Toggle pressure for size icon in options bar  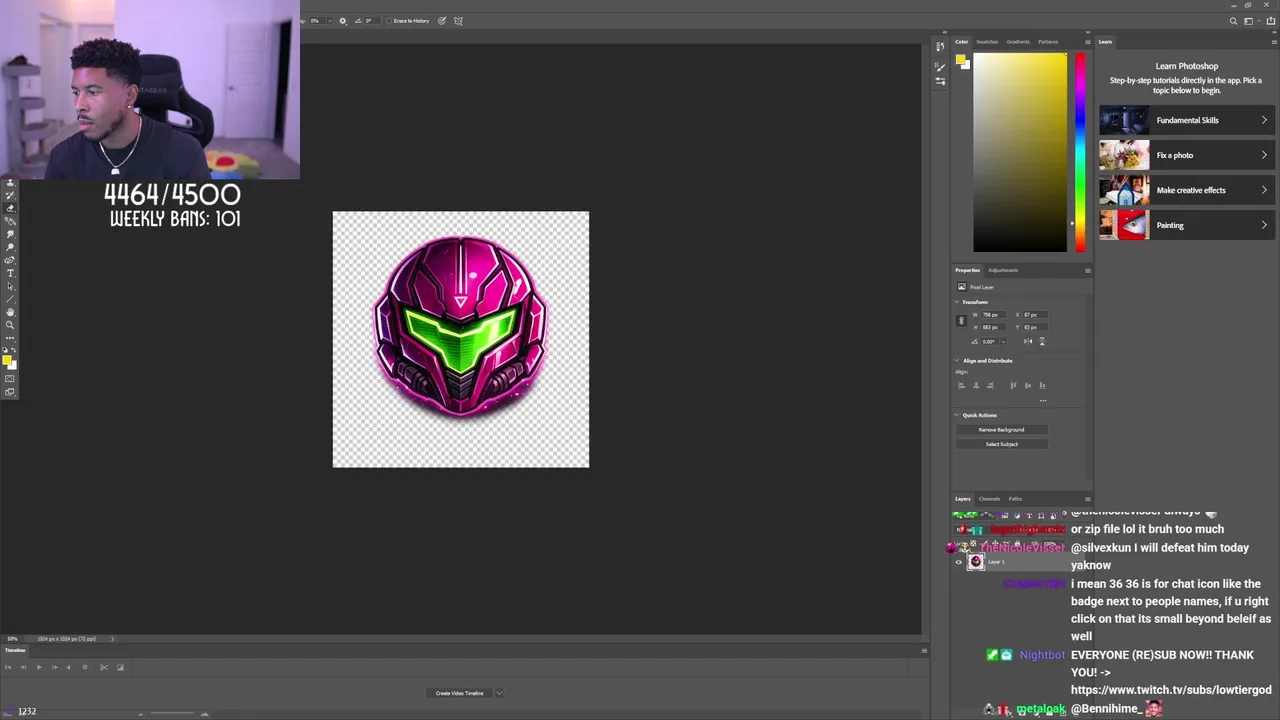(x=442, y=20)
